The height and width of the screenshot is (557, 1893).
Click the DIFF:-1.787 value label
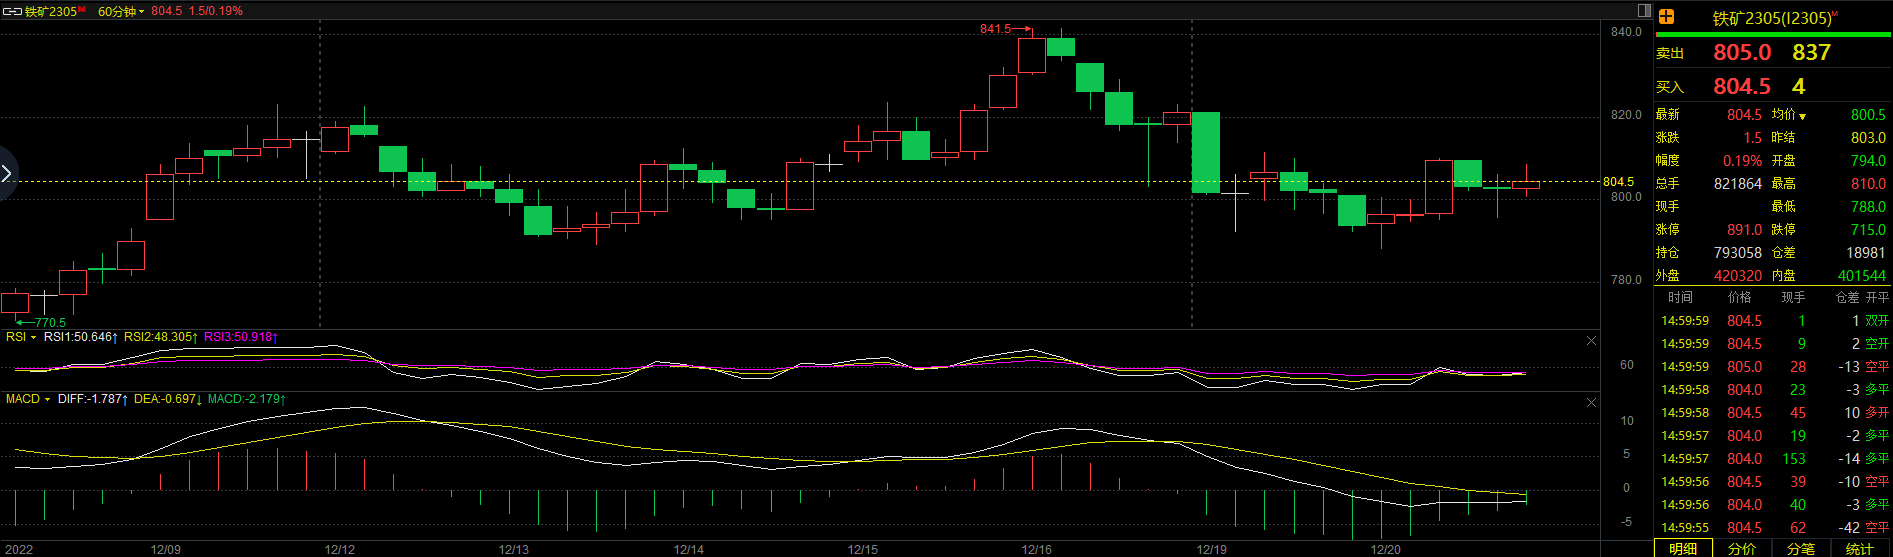pos(92,399)
